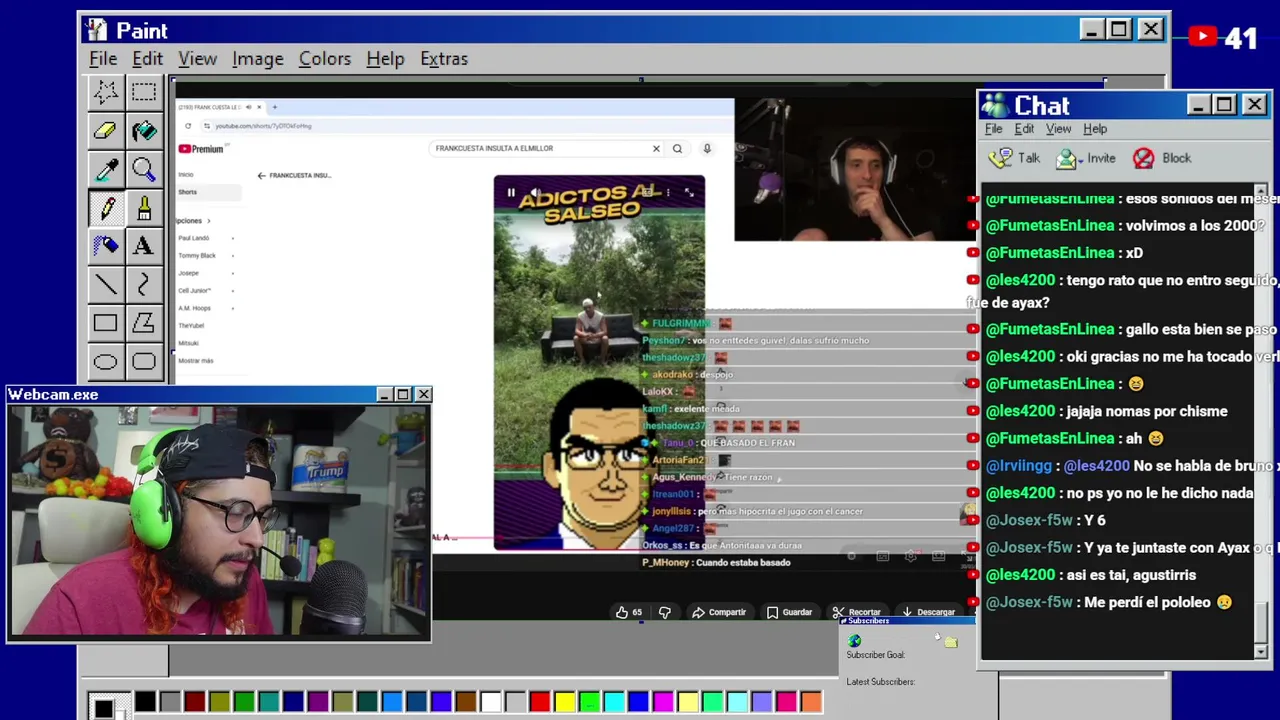Click the browser reload icon
This screenshot has height=720, width=1280.
188,126
